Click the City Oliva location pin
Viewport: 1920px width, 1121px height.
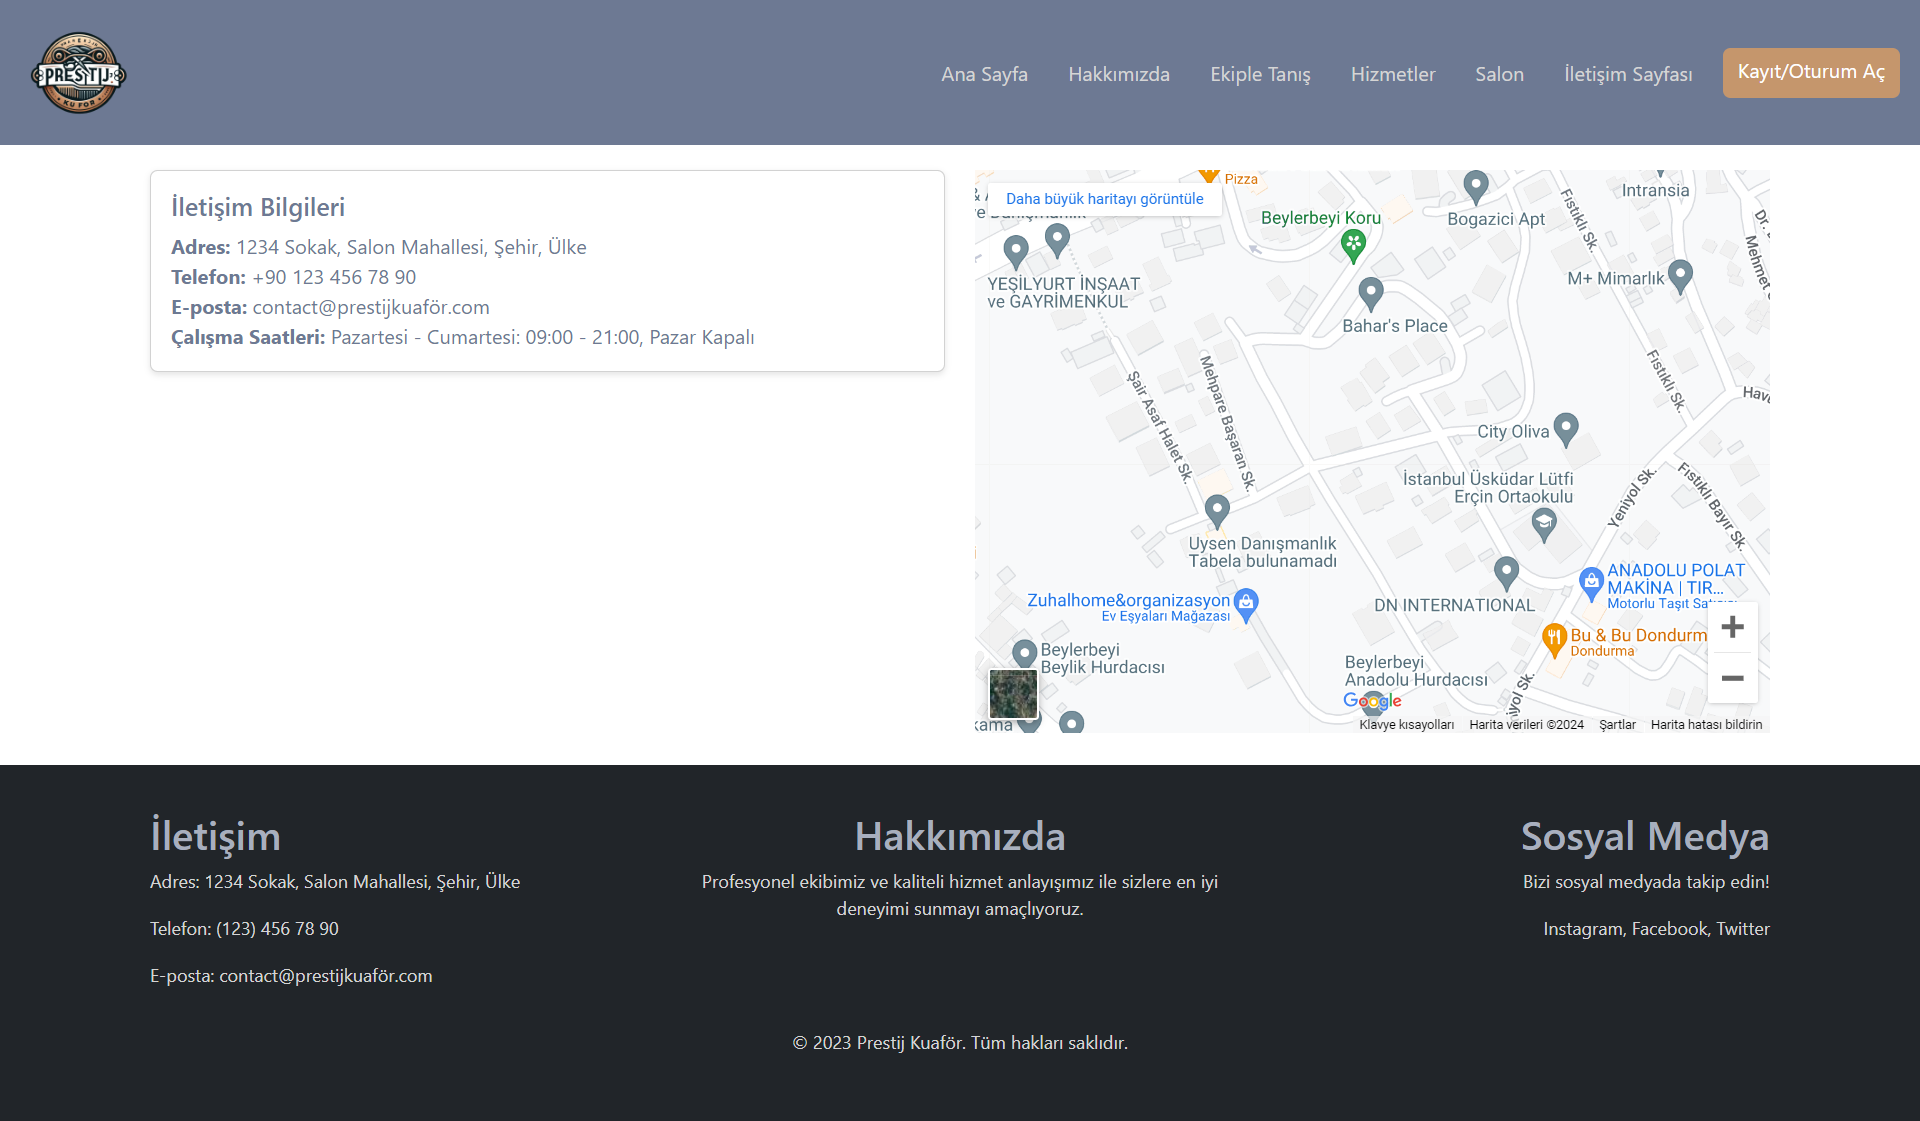1566,428
